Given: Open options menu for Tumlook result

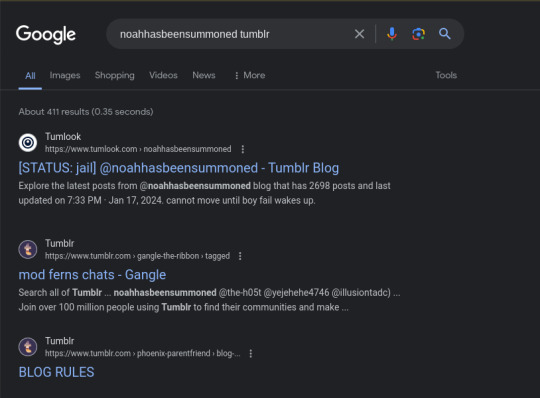Looking at the screenshot, I should click(x=243, y=149).
